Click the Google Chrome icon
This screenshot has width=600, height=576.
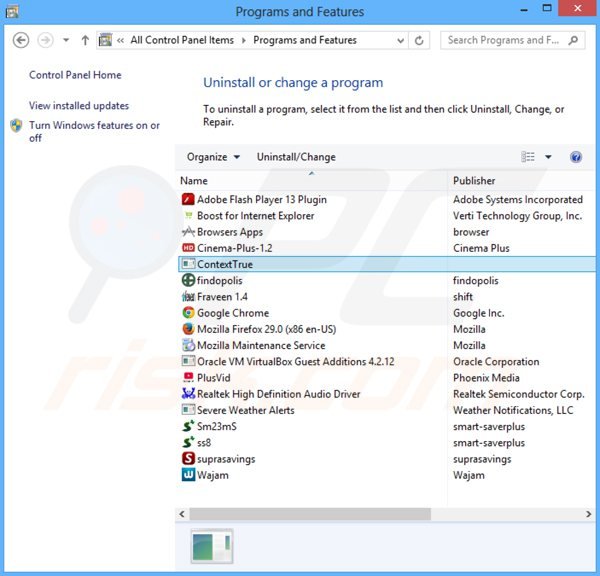coord(188,313)
